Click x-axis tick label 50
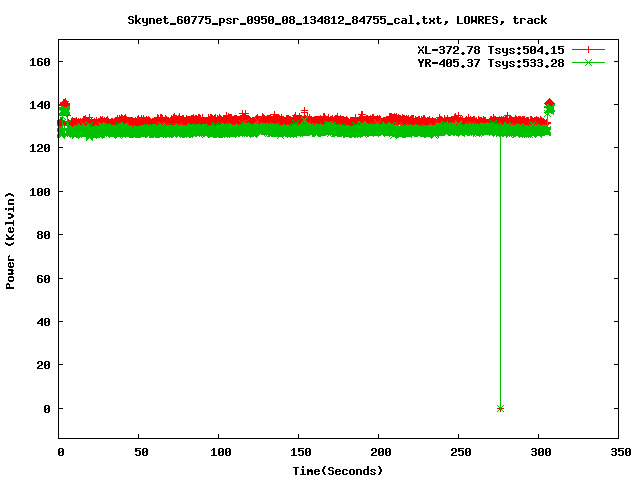The height and width of the screenshot is (480, 640). (141, 452)
